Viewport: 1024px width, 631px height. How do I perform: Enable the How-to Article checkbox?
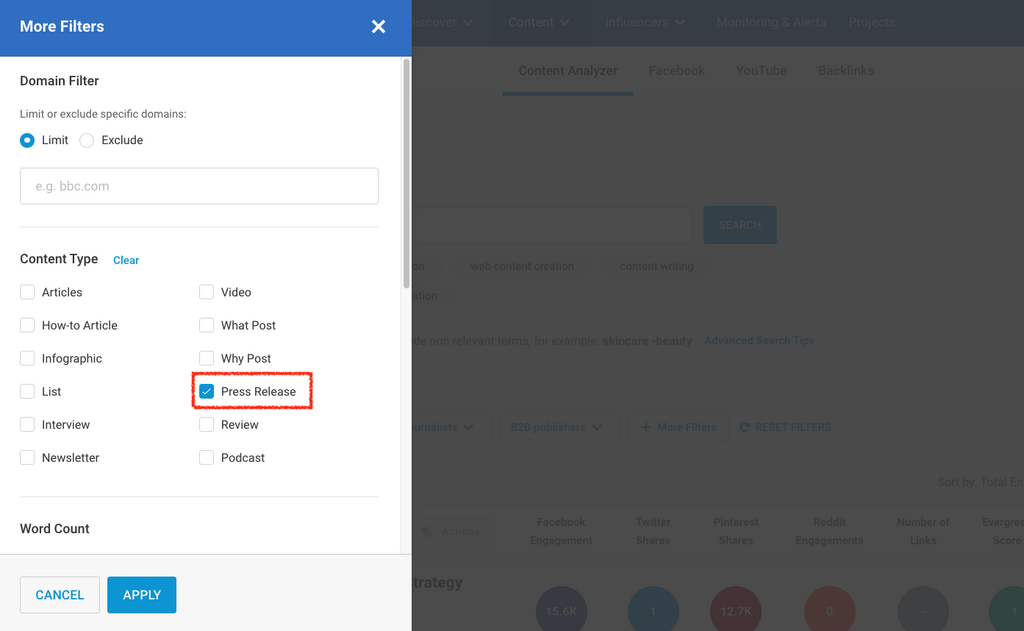28,325
